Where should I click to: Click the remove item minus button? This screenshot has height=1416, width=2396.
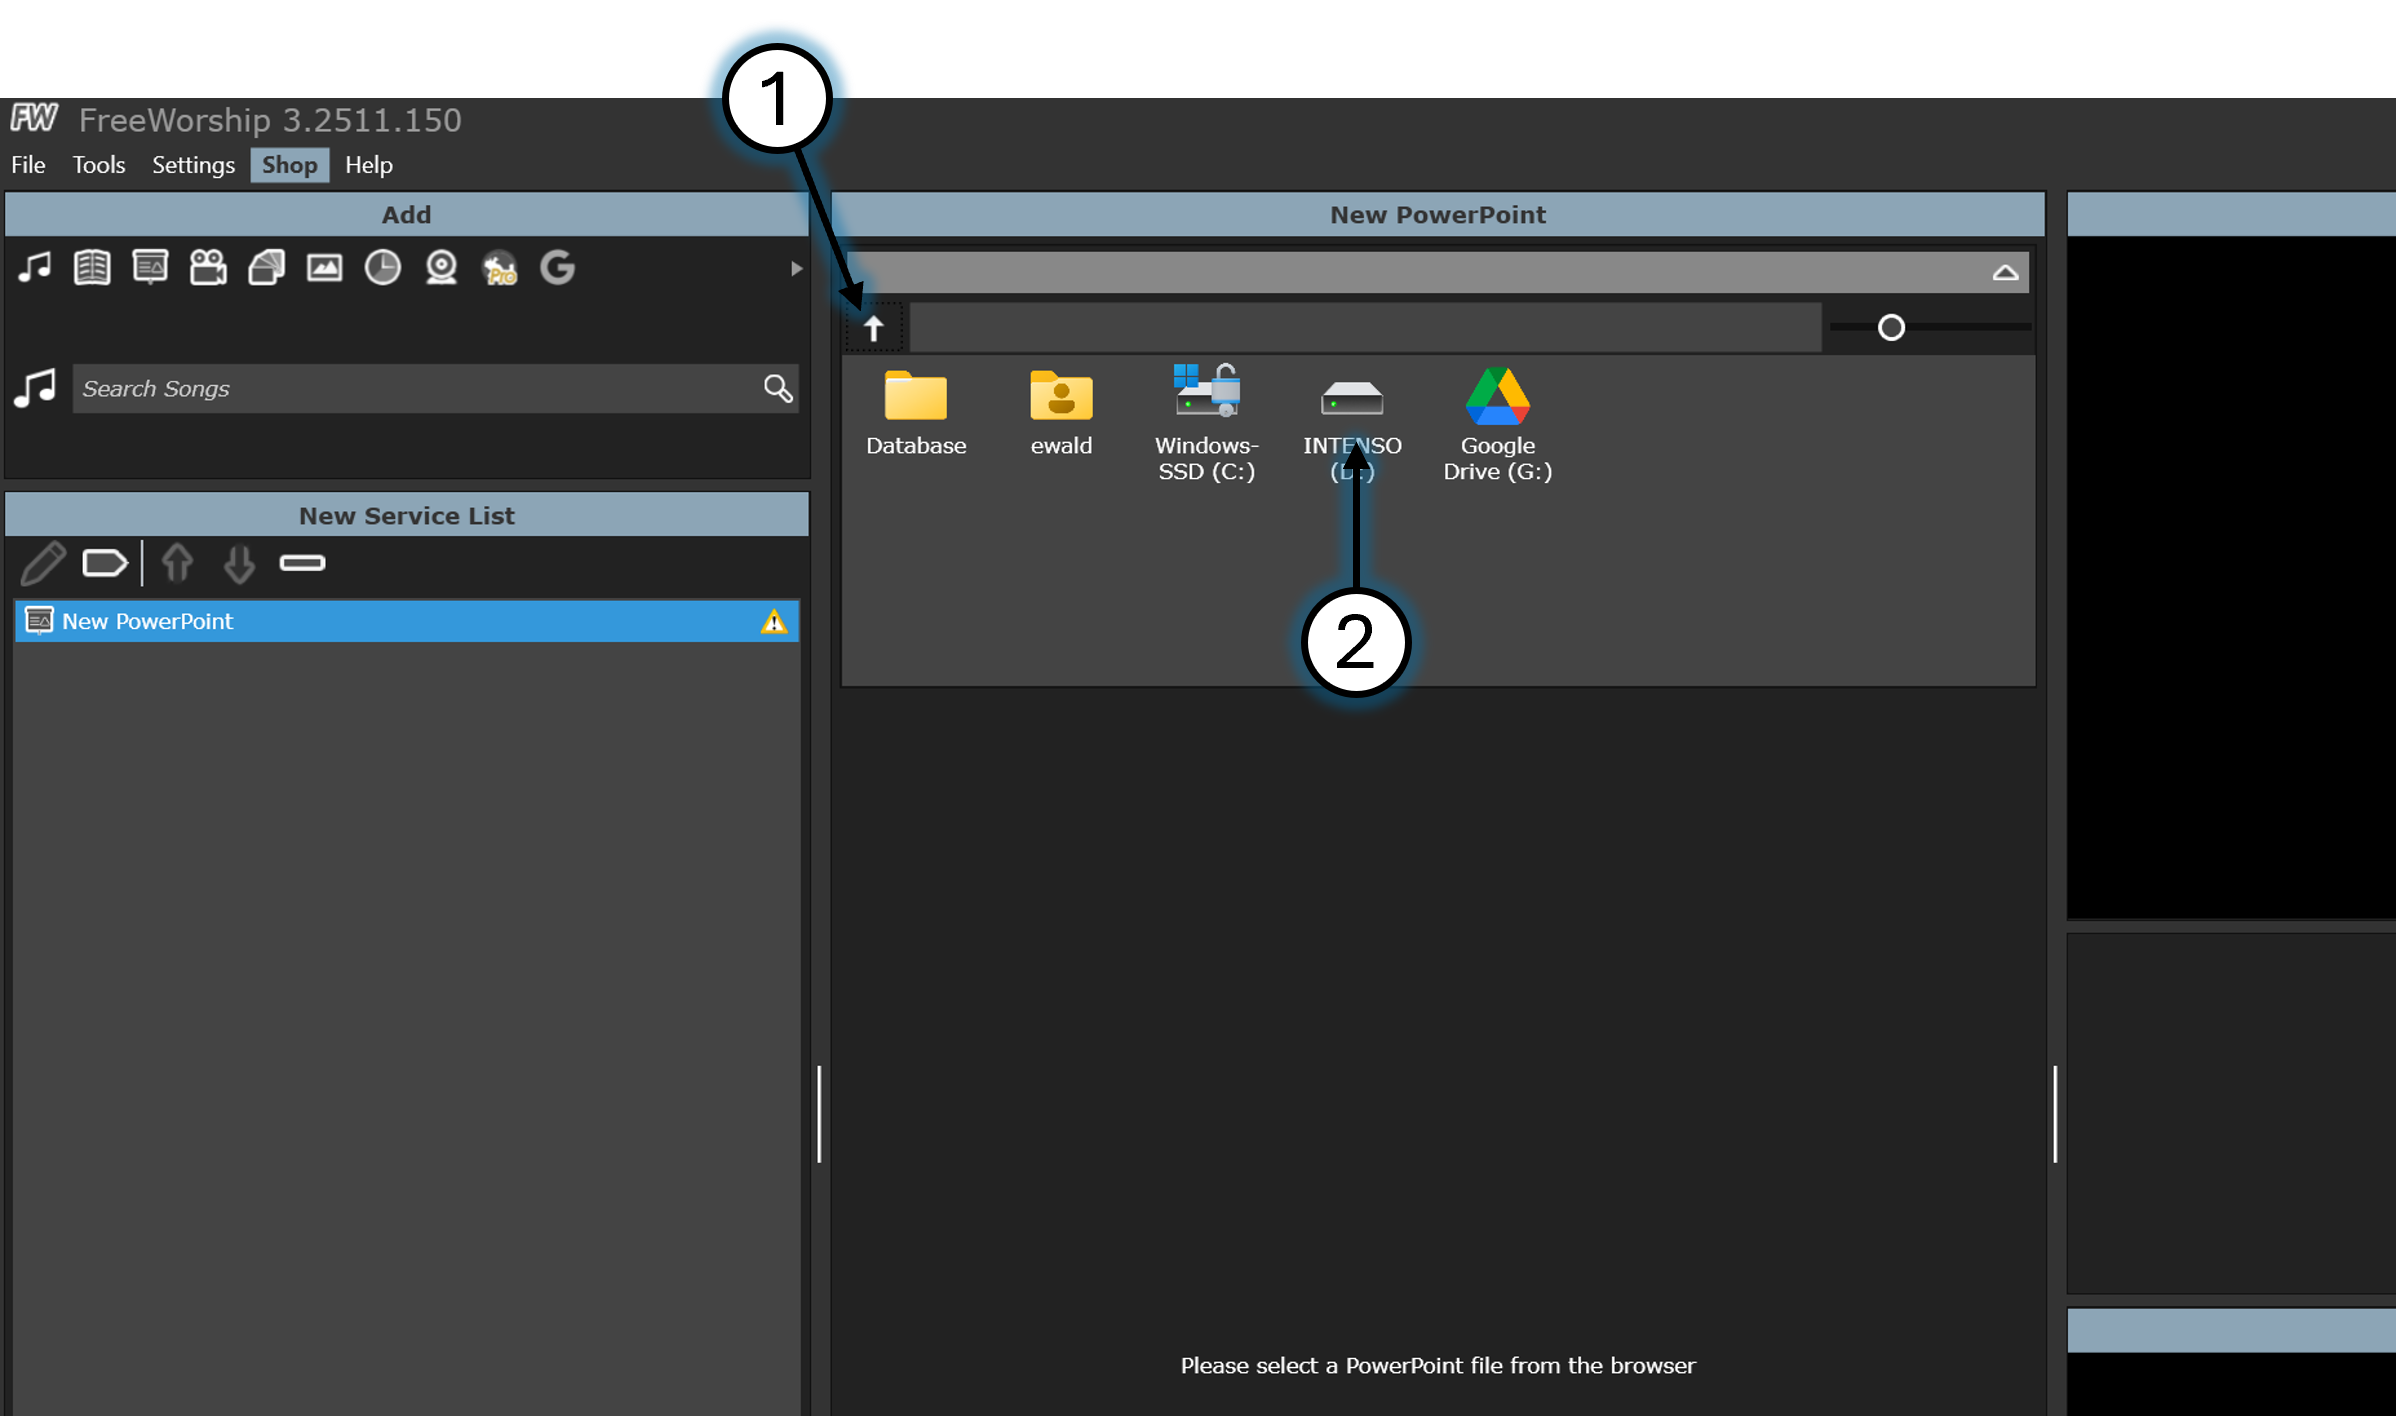(302, 564)
